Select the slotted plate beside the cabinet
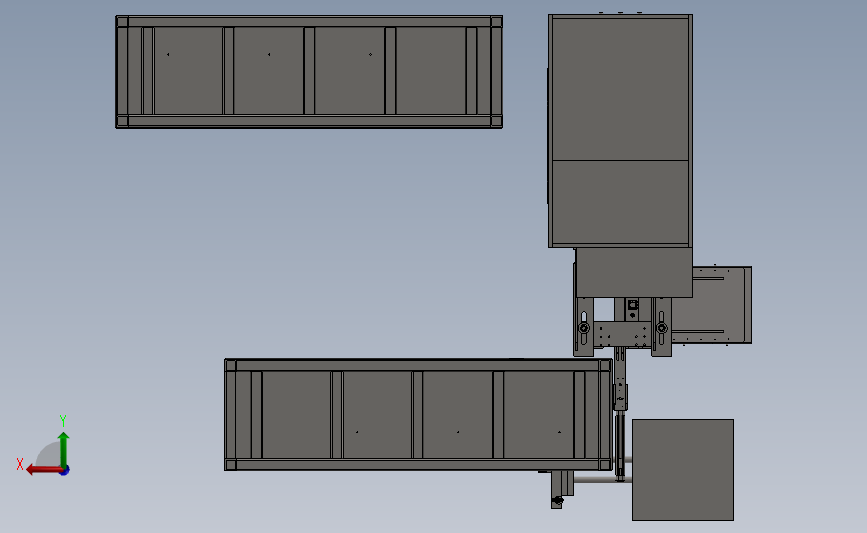Viewport: 867px width, 533px height. coord(713,305)
